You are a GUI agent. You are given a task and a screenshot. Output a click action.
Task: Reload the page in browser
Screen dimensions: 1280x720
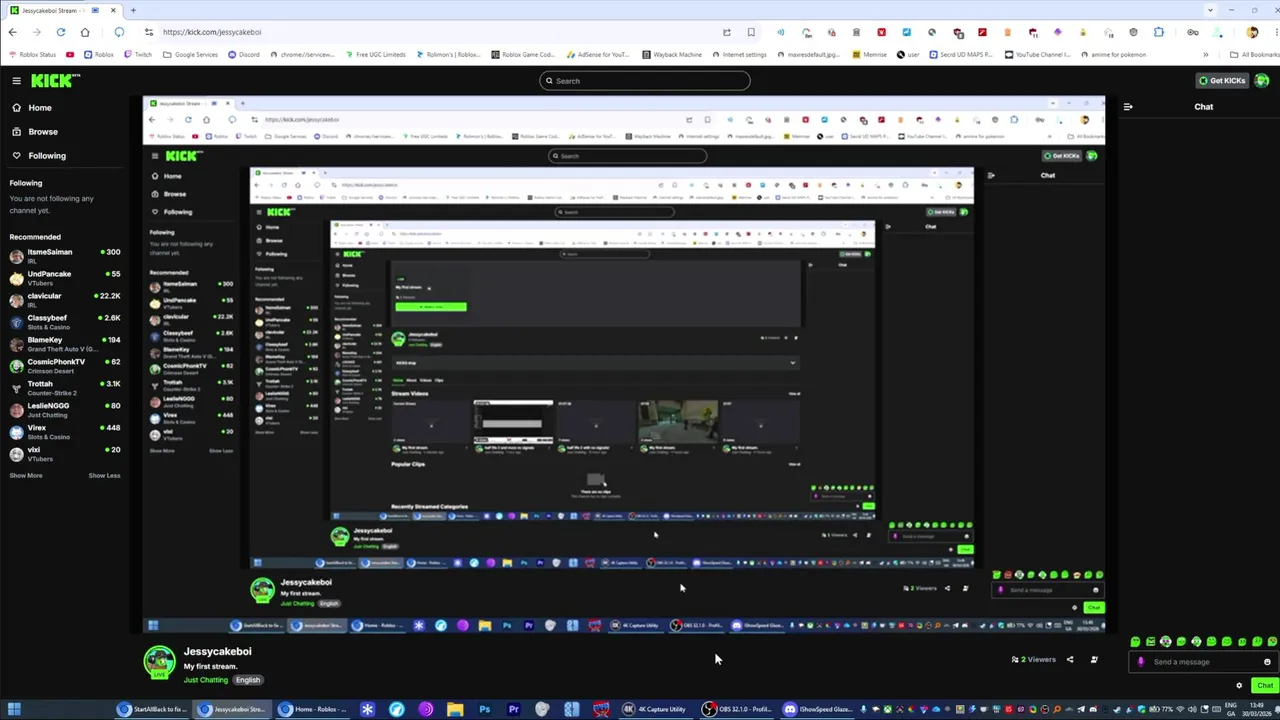tap(61, 32)
